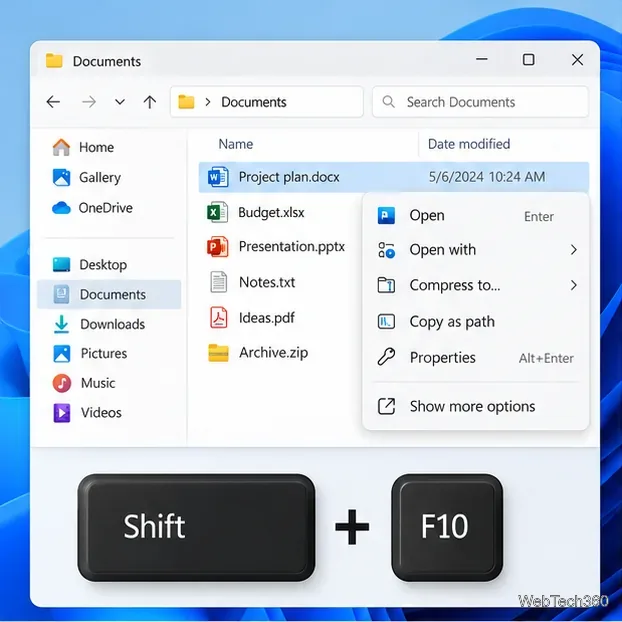Click the title bar Documents folder icon
Image resolution: width=622 pixels, height=622 pixels.
click(x=54, y=61)
